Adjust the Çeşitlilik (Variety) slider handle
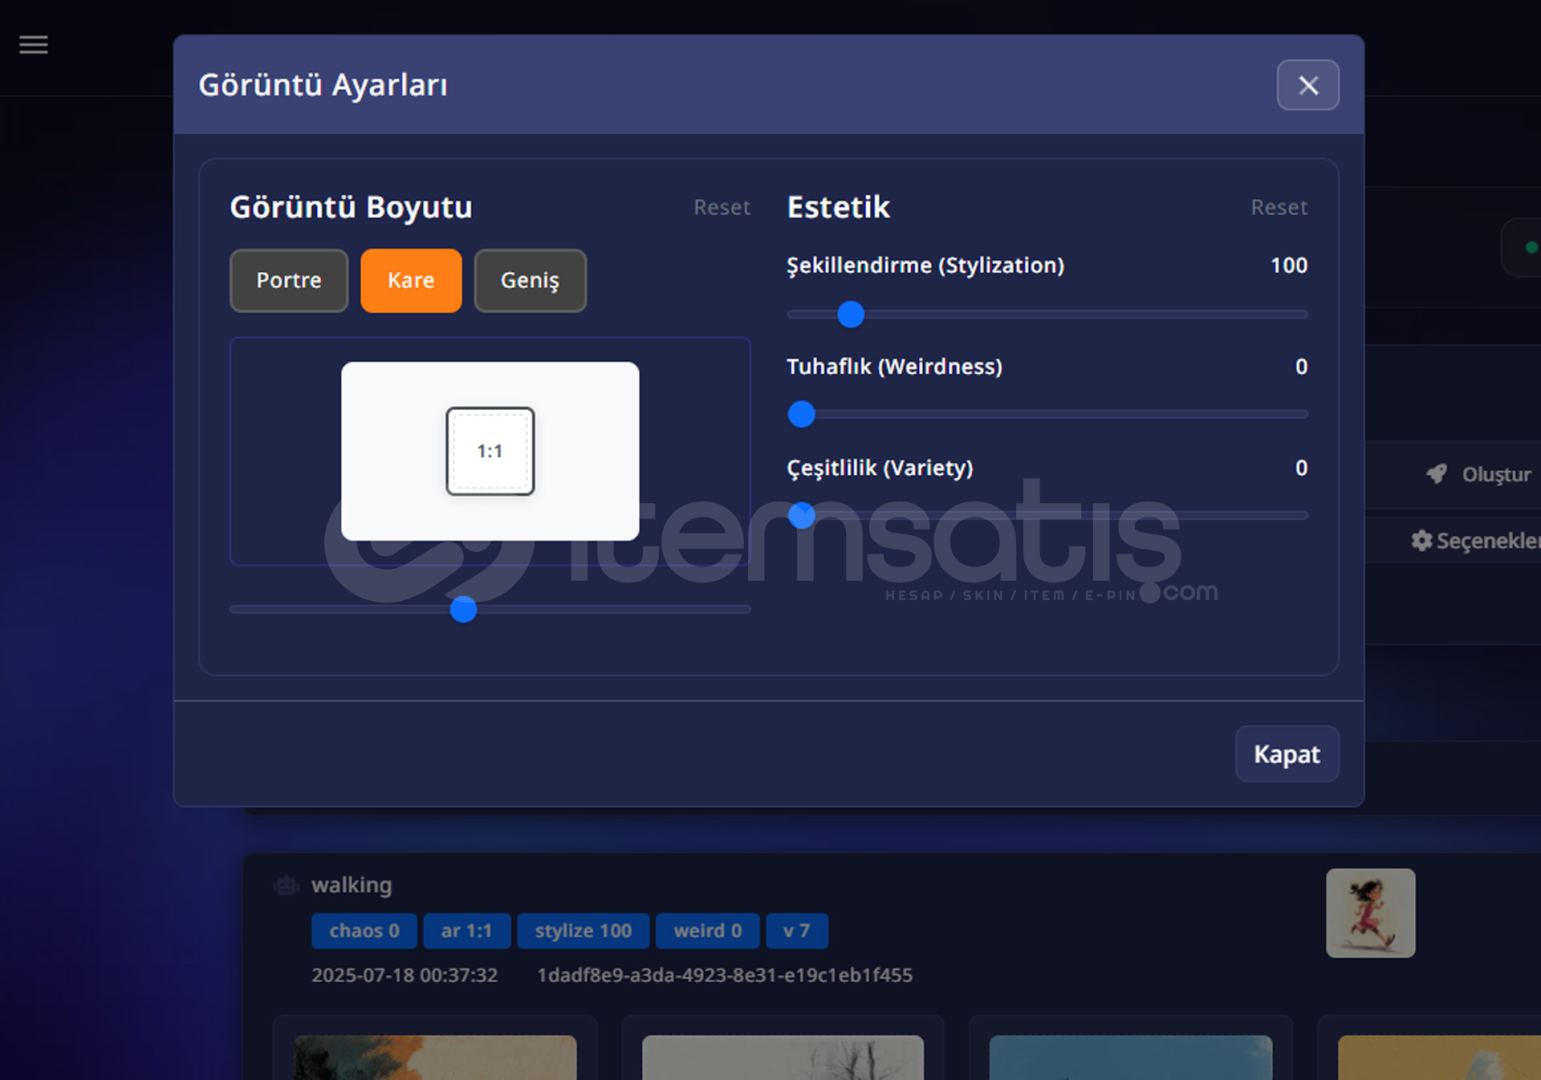Image resolution: width=1541 pixels, height=1080 pixels. [802, 515]
